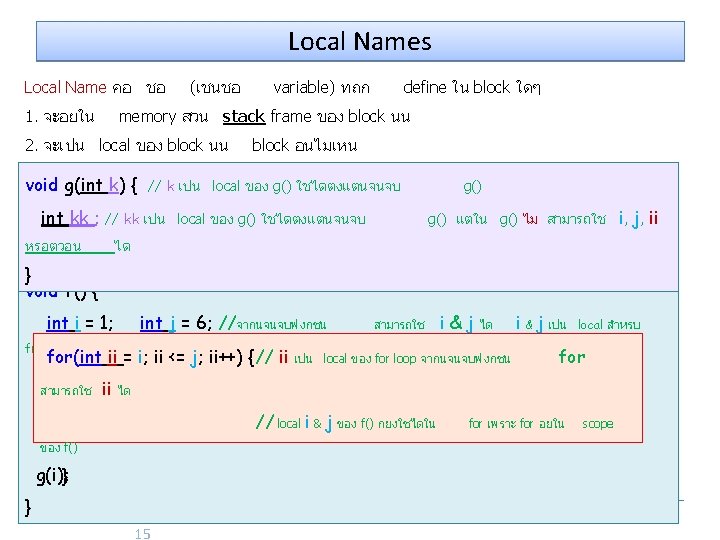720x540 pixels.
Task: Click the "define" text in the first line
Action: 424,88
